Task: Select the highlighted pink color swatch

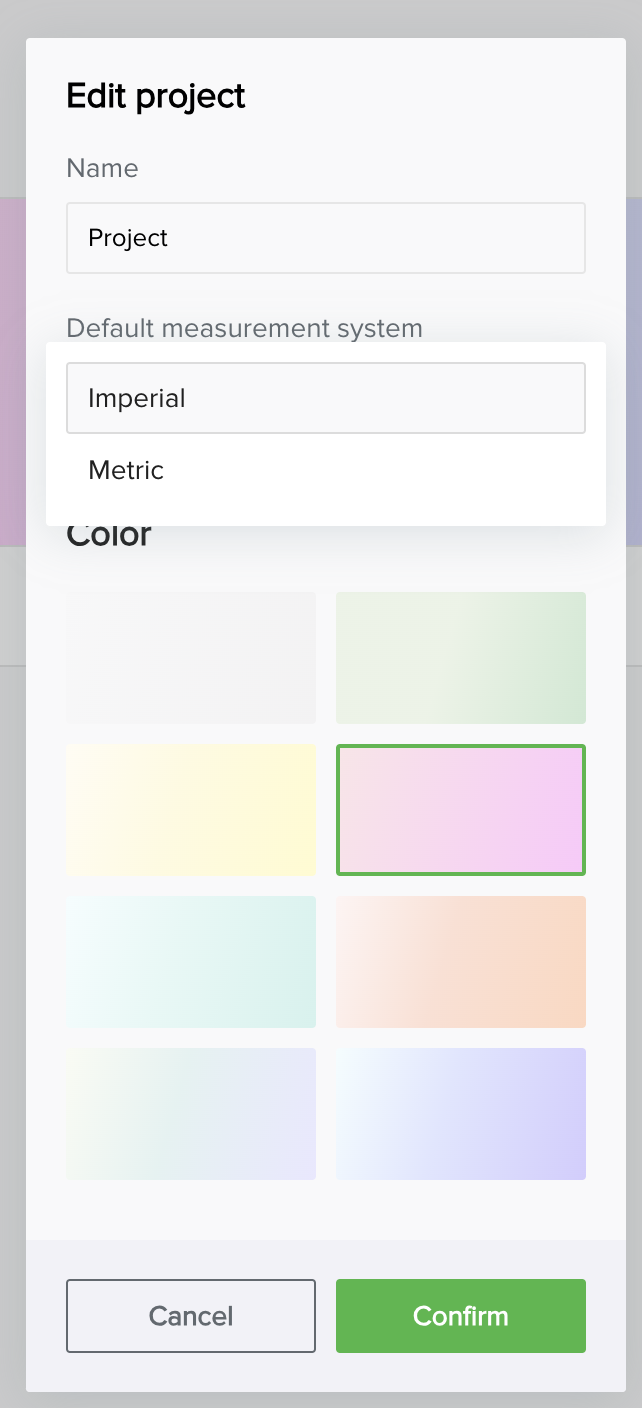Action: click(461, 810)
